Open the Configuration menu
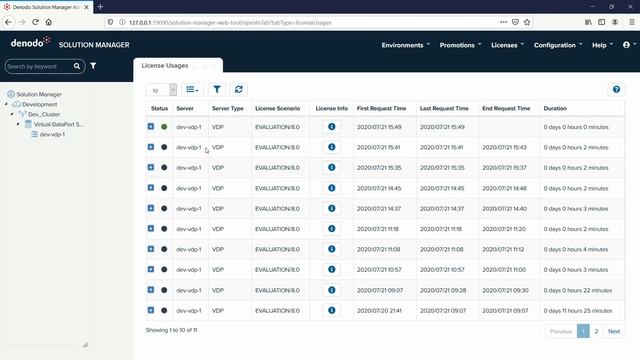This screenshot has height=360, width=640. click(558, 45)
